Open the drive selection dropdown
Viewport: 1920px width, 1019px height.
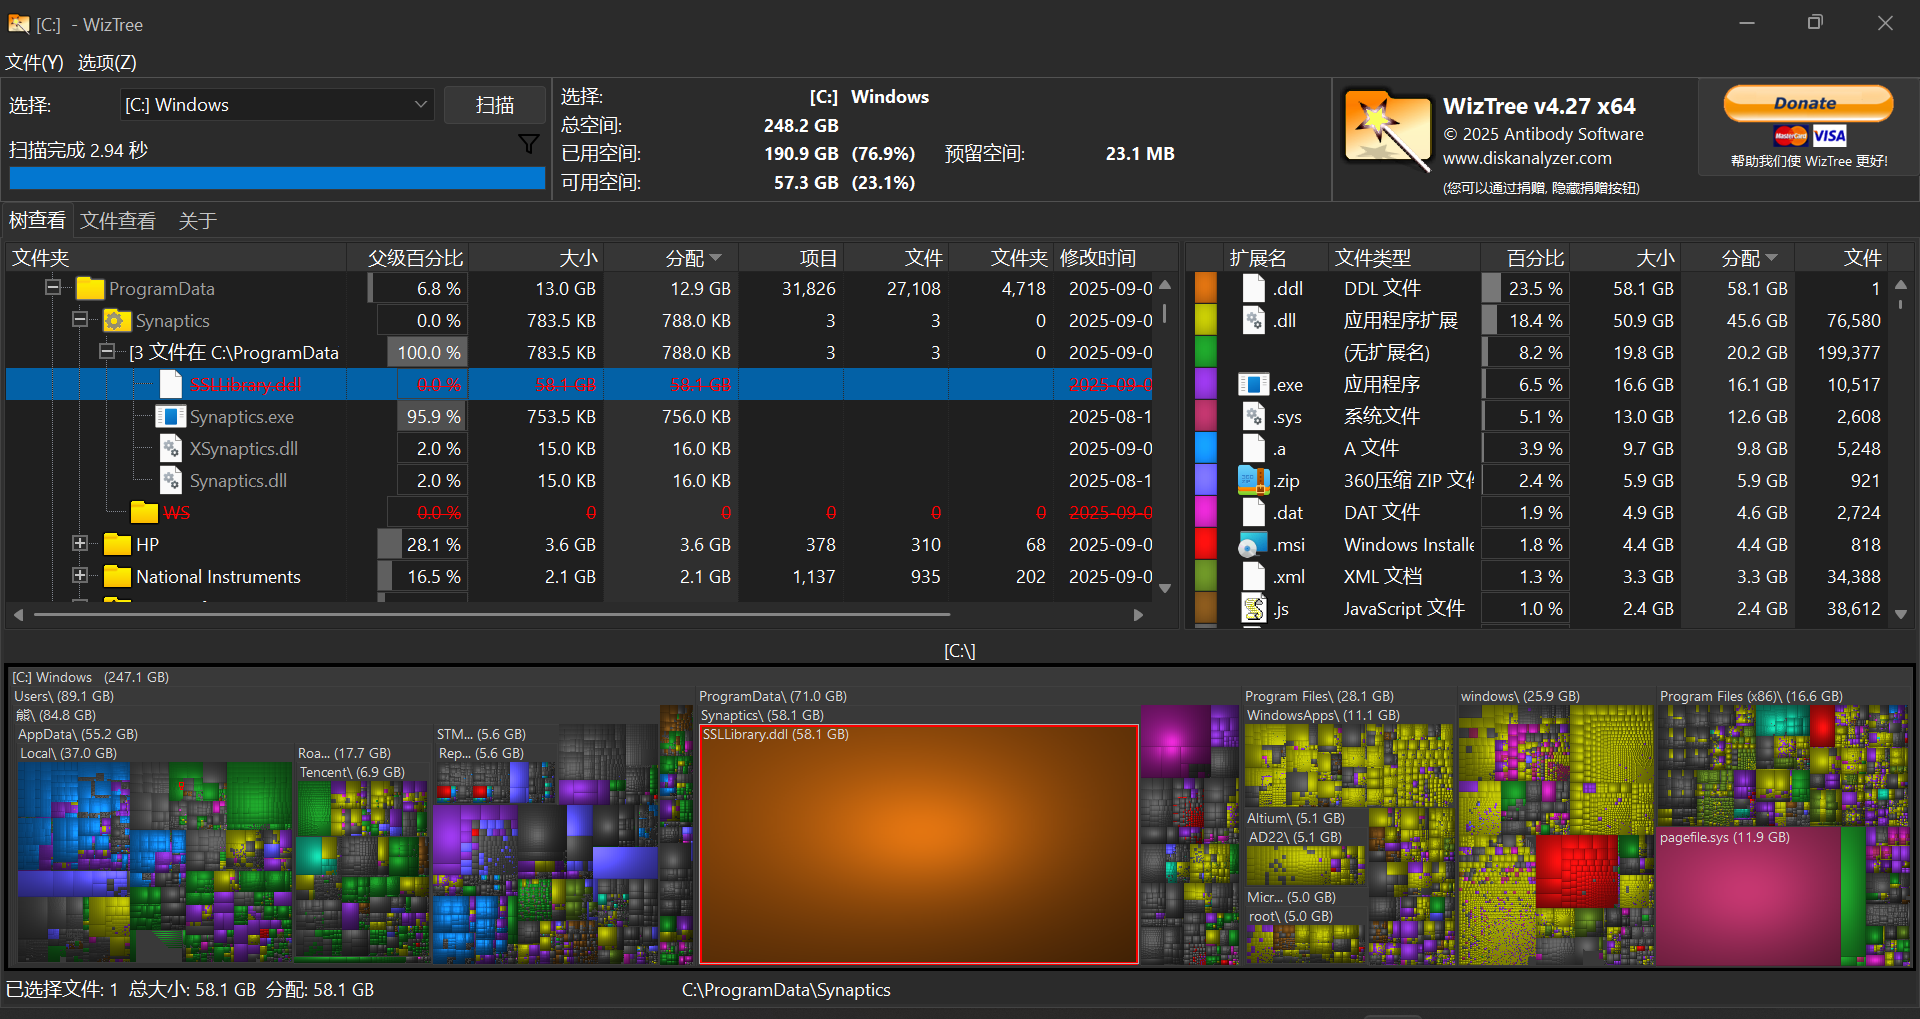coord(421,105)
